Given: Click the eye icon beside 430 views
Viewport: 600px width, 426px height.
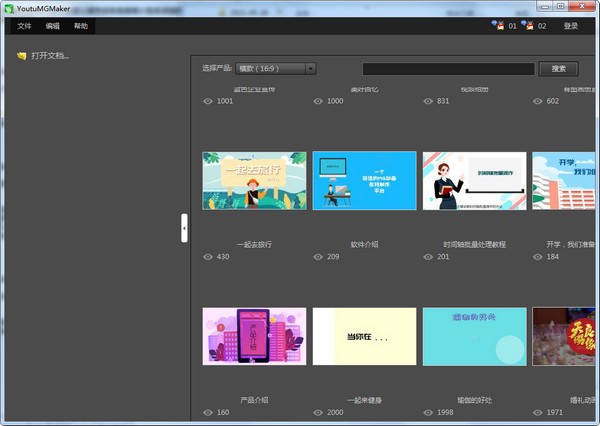Looking at the screenshot, I should tap(209, 257).
